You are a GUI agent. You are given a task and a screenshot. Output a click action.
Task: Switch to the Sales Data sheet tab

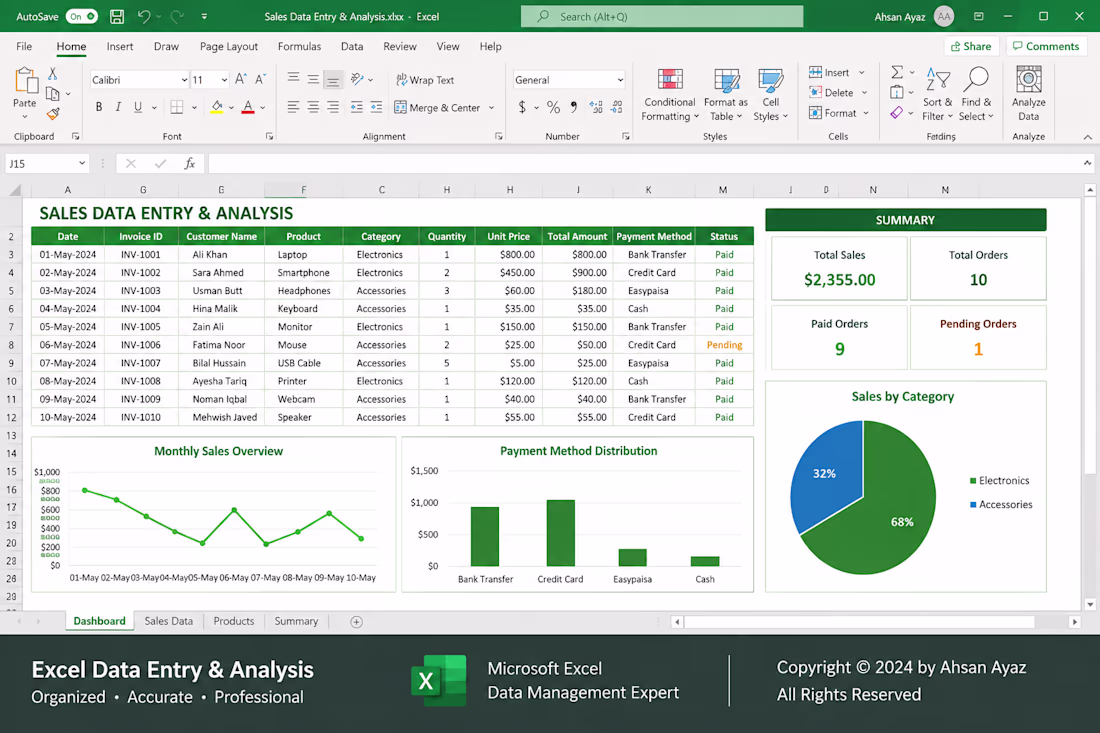pos(168,621)
